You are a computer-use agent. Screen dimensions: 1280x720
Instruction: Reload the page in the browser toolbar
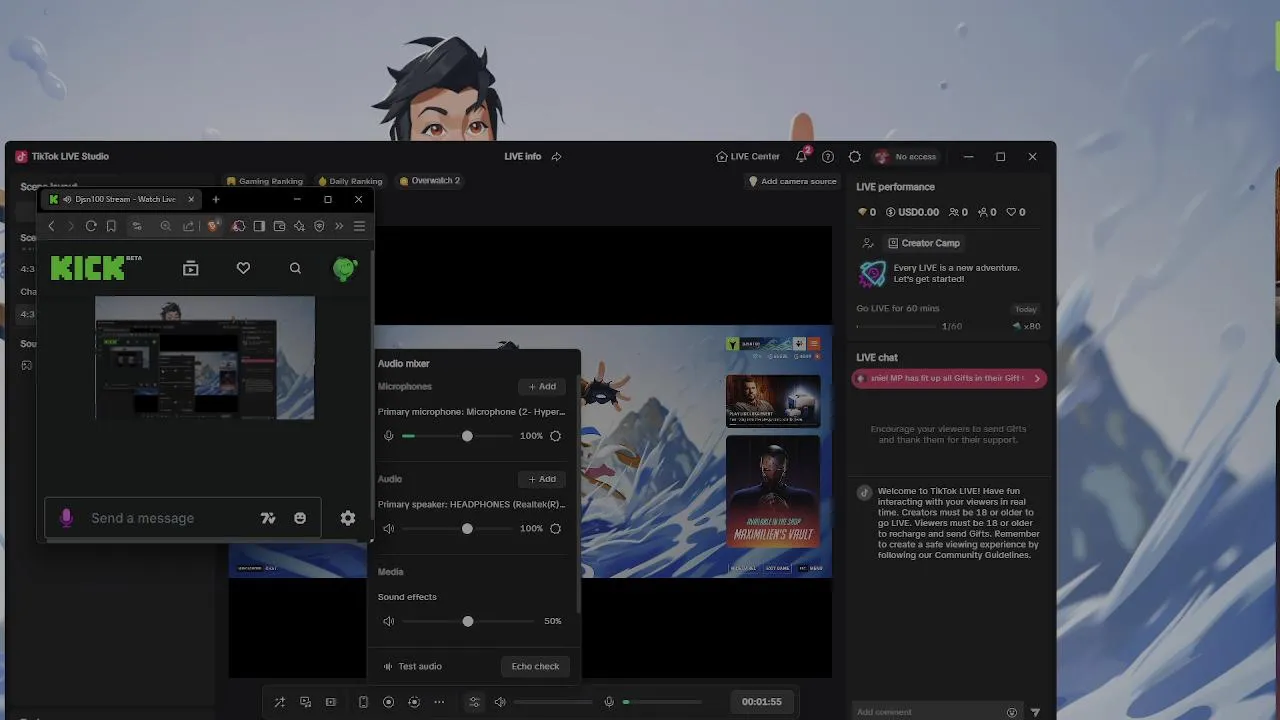[x=91, y=226]
